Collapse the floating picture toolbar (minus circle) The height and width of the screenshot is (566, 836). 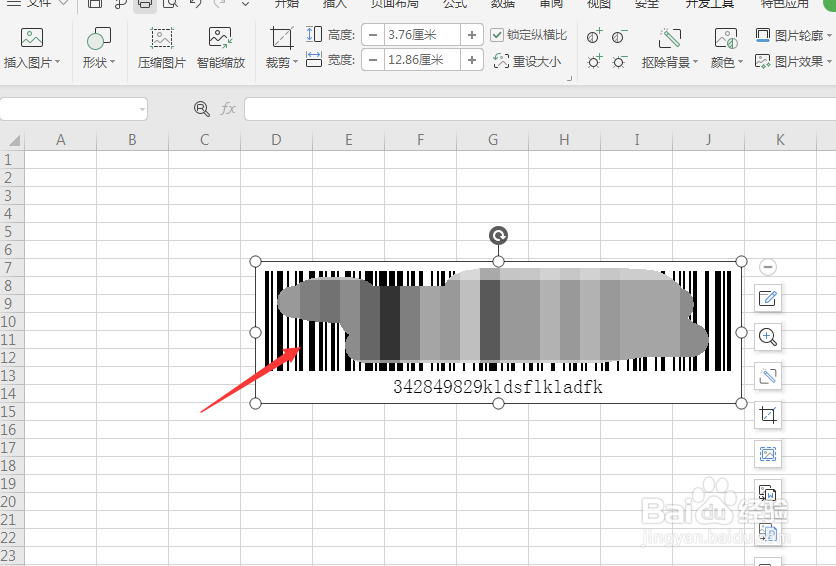(768, 267)
